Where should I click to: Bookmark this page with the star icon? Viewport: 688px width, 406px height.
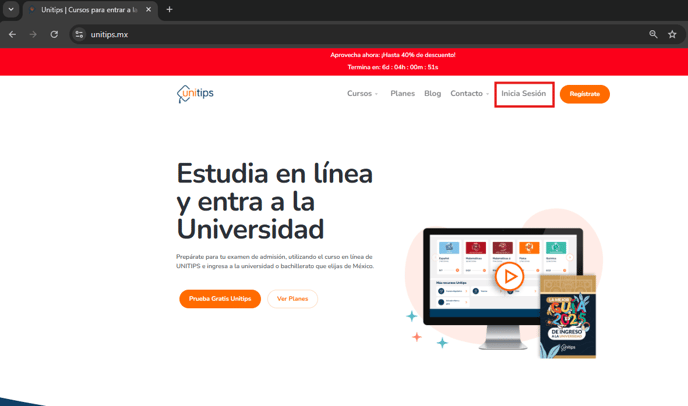pos(672,34)
